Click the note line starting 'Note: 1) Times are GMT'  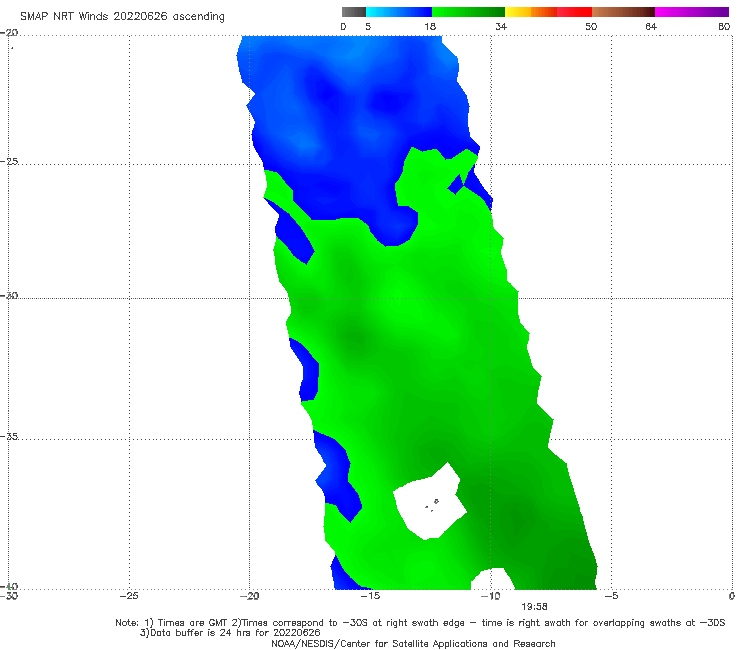click(420, 623)
